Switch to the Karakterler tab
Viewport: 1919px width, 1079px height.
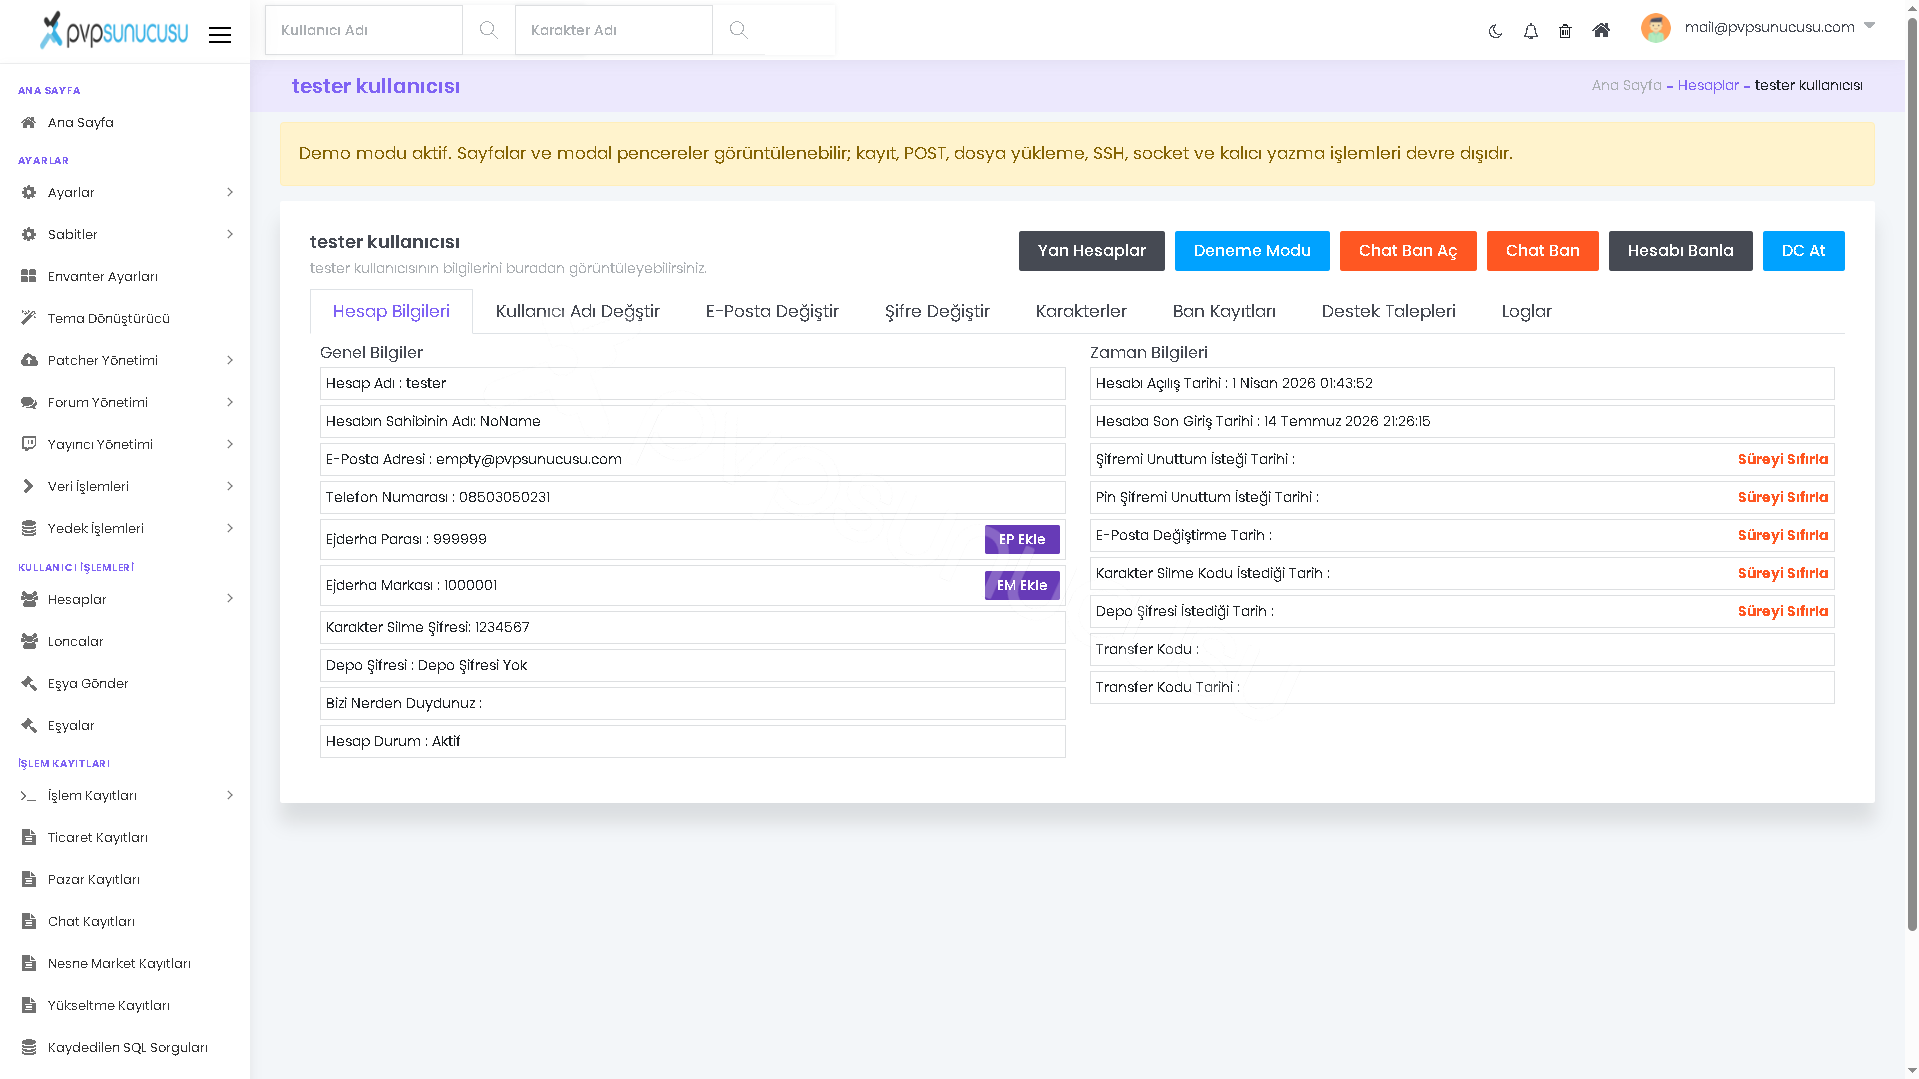click(1081, 311)
